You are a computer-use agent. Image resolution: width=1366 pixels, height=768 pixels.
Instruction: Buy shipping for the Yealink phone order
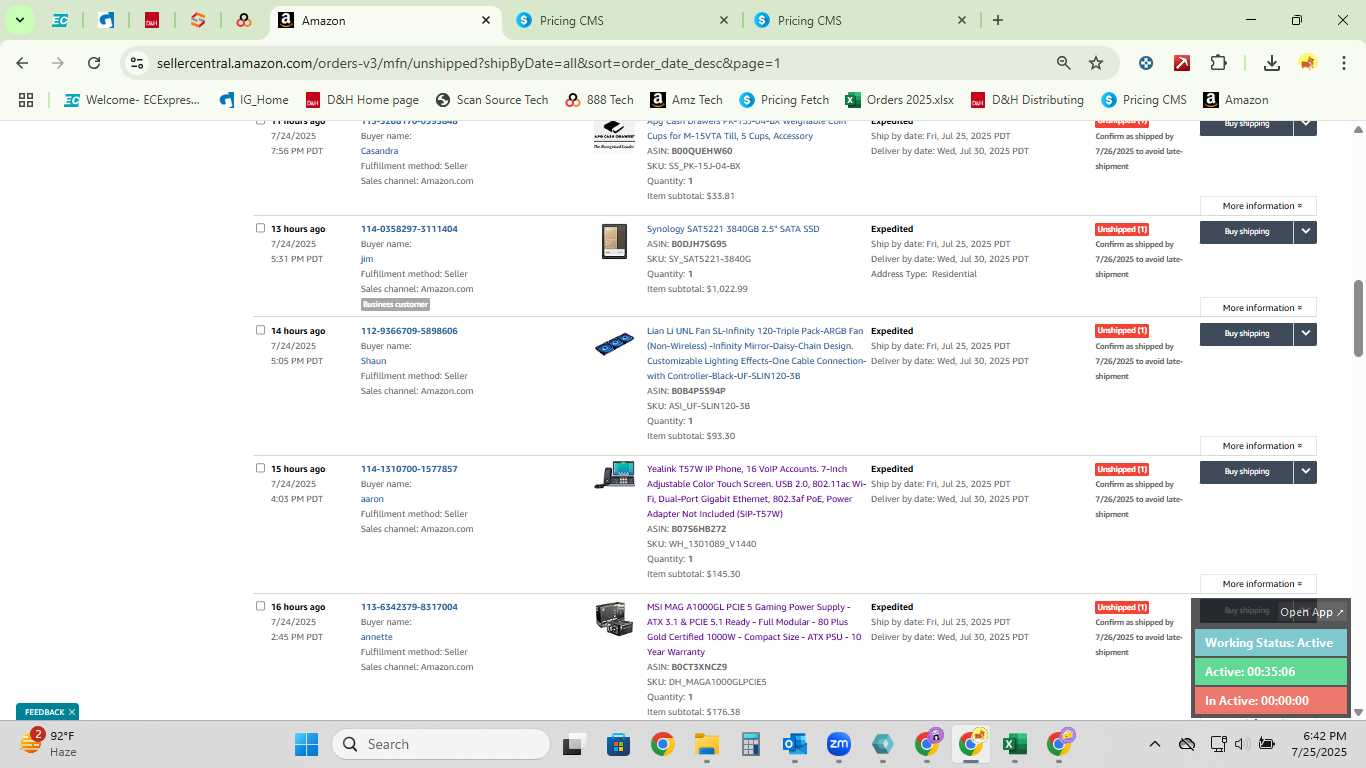1246,471
